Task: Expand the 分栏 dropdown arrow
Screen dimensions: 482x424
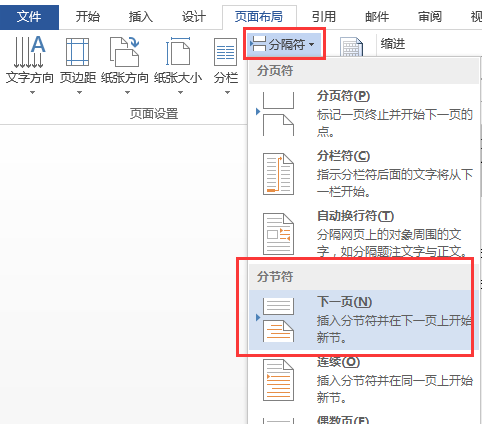Action: (227, 92)
